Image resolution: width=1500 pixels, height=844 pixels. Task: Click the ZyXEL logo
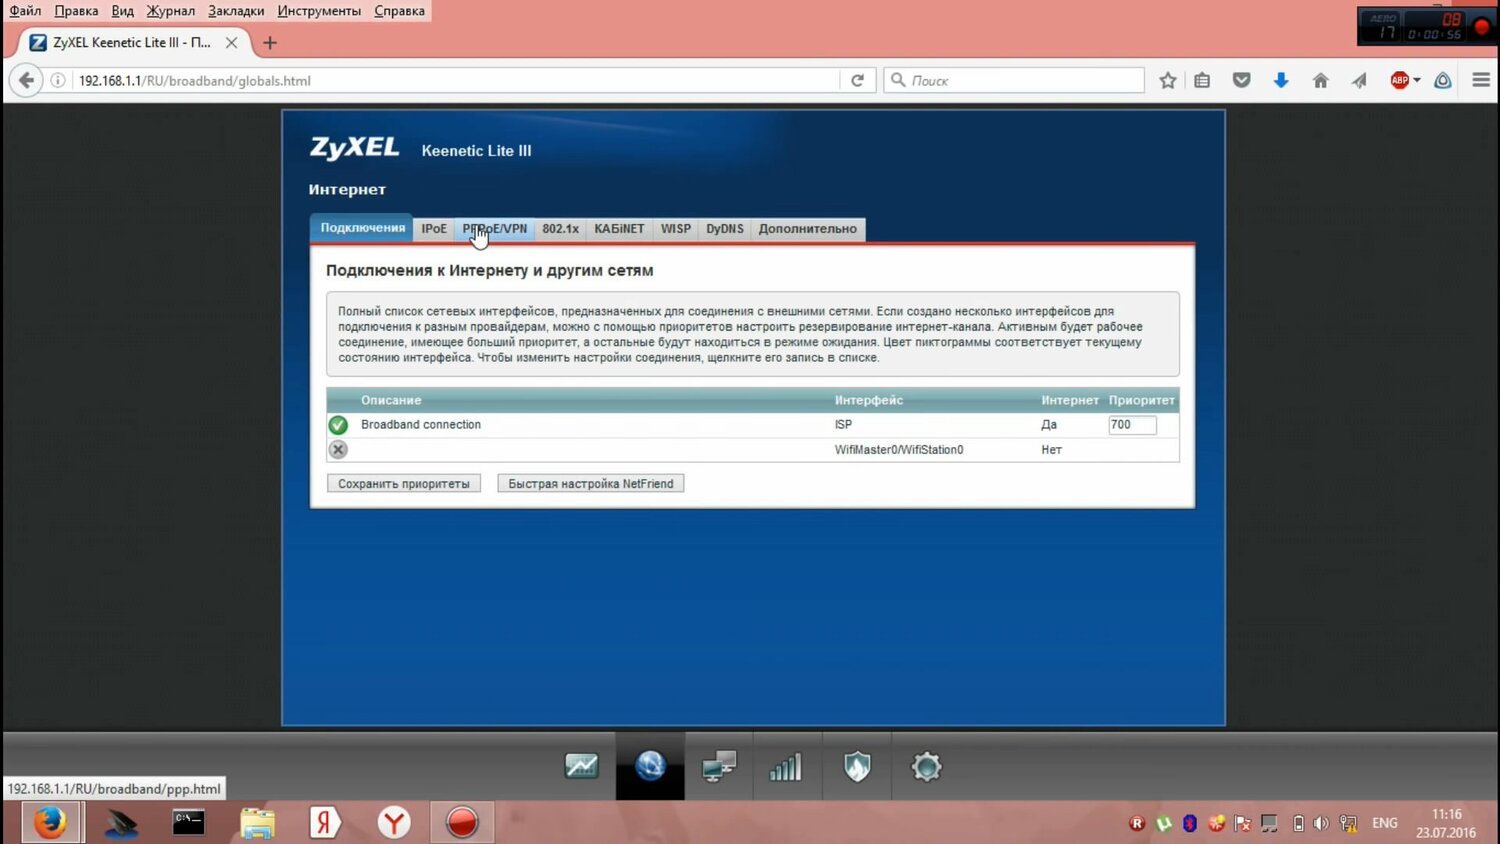(x=354, y=148)
